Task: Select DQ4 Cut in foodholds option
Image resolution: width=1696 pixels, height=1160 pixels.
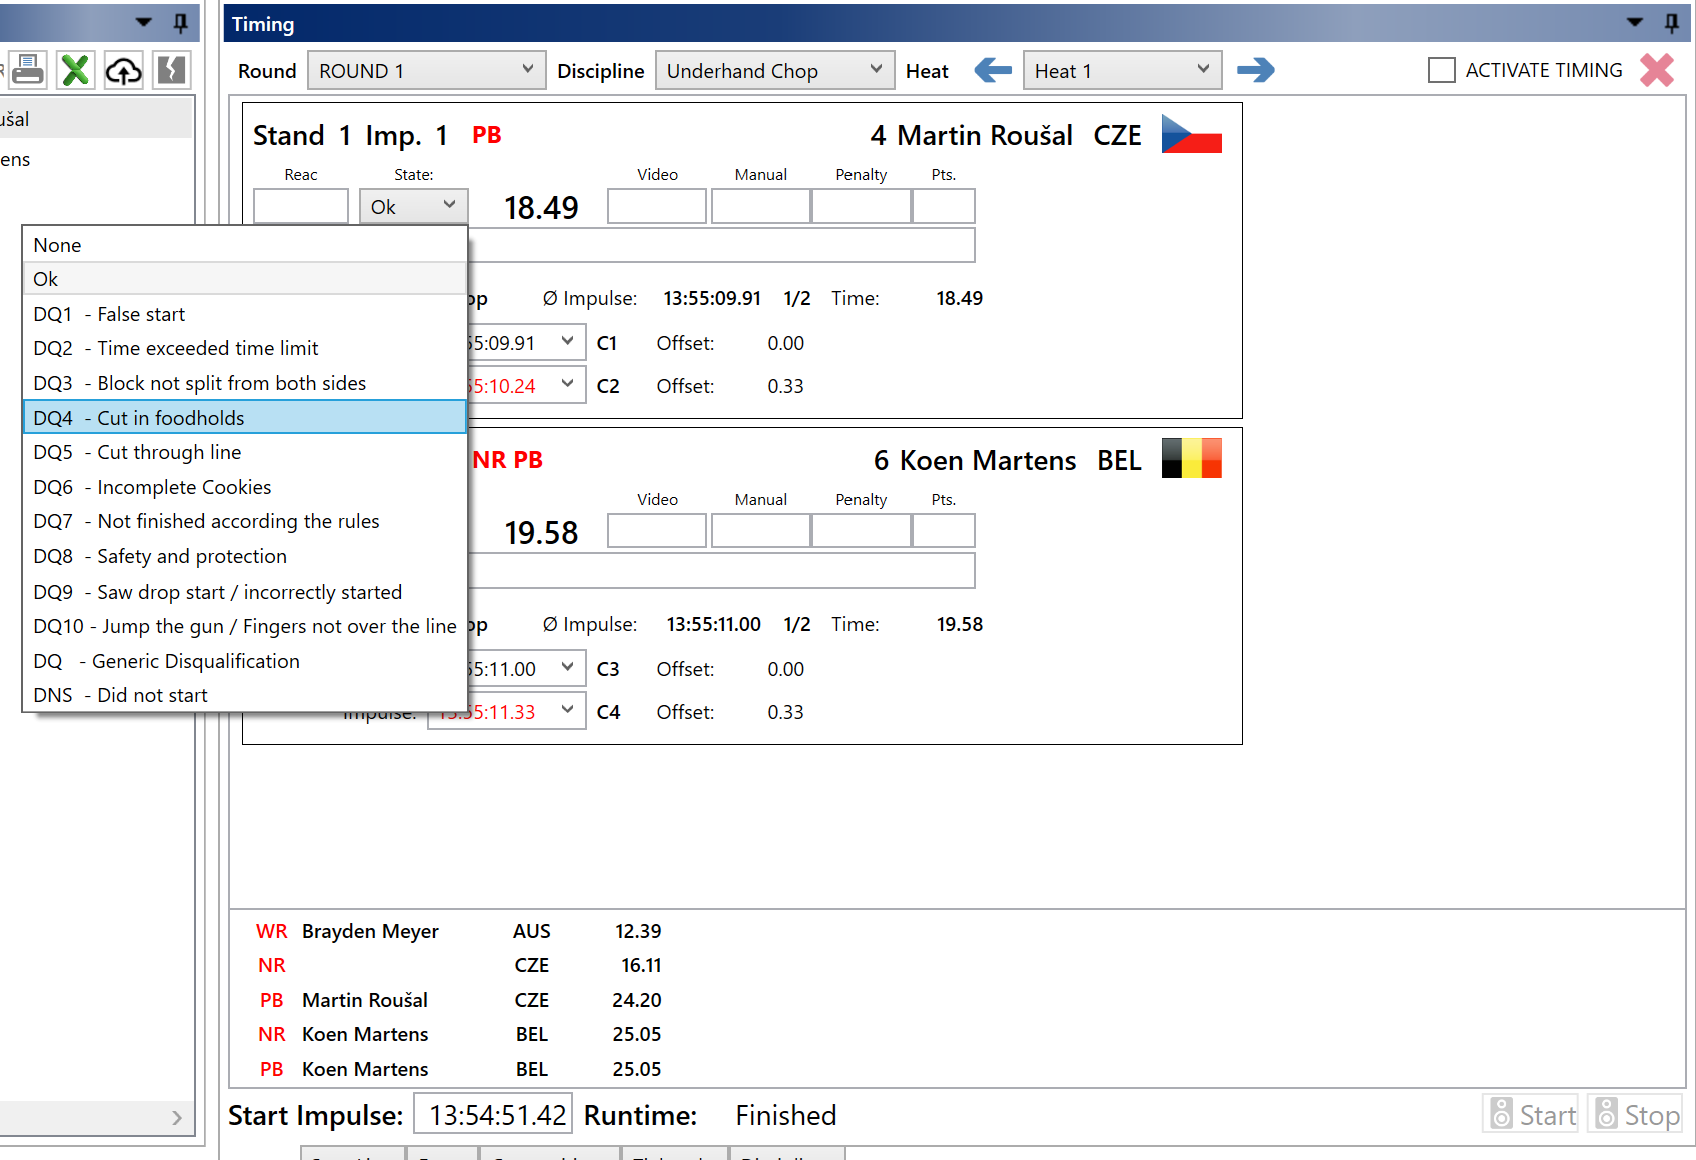Action: pyautogui.click(x=244, y=418)
